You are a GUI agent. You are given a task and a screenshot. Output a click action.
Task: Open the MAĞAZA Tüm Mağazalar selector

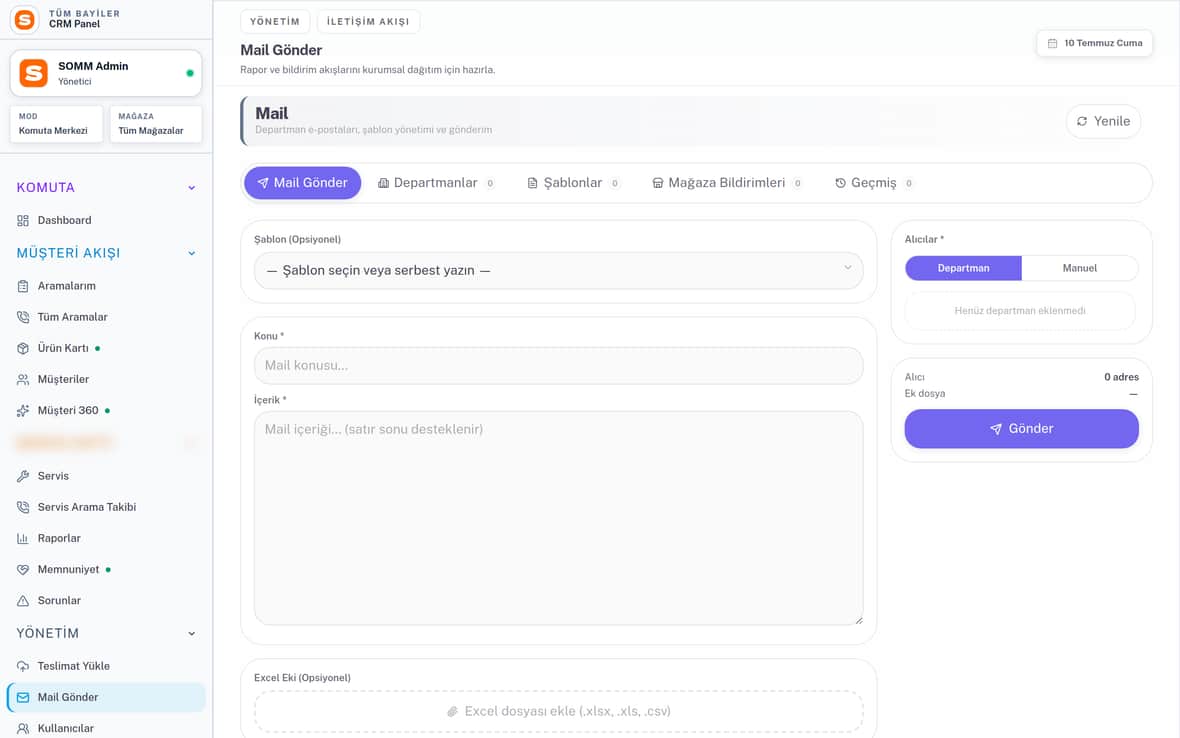[x=156, y=124]
